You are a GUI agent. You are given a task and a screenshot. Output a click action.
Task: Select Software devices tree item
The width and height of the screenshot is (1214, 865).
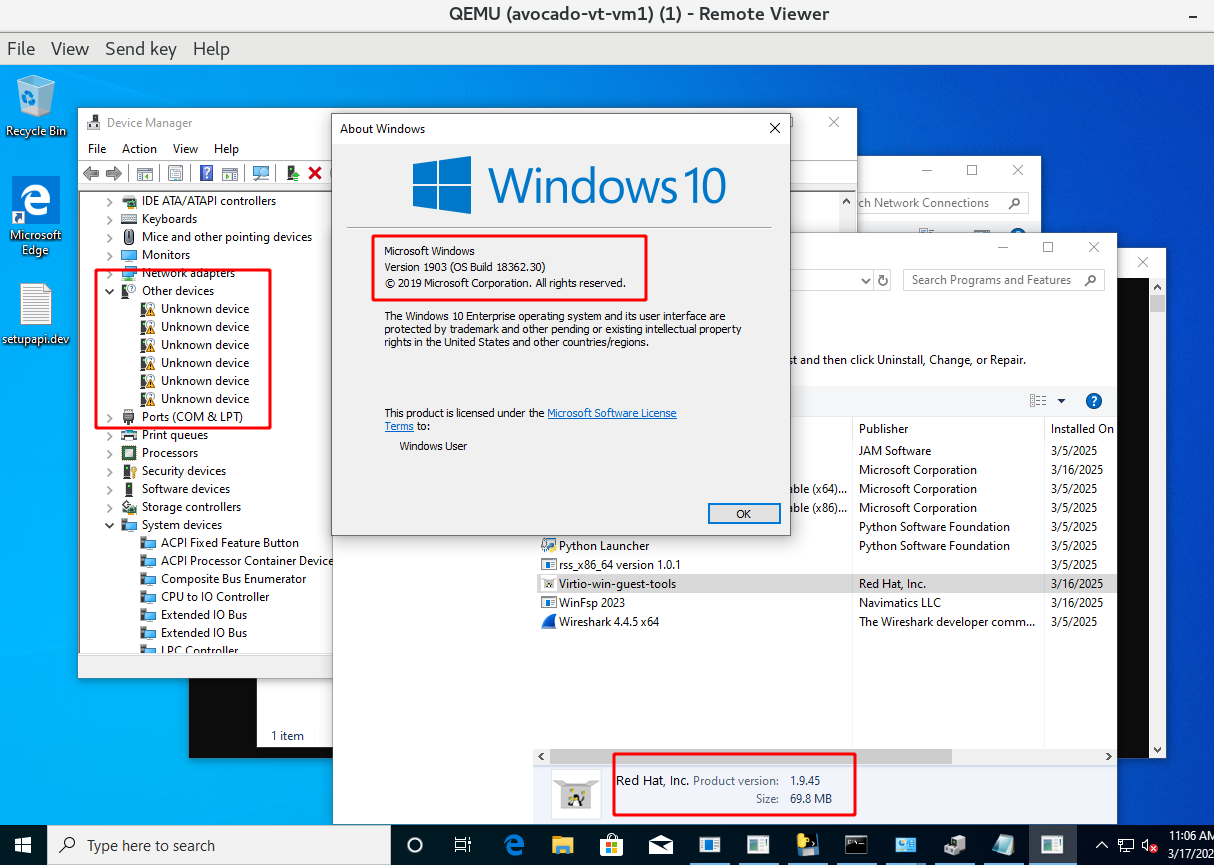(185, 489)
